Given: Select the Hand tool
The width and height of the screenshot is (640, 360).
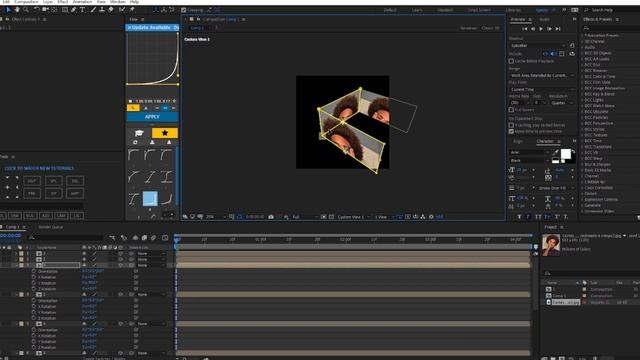Looking at the screenshot, I should [17, 9].
